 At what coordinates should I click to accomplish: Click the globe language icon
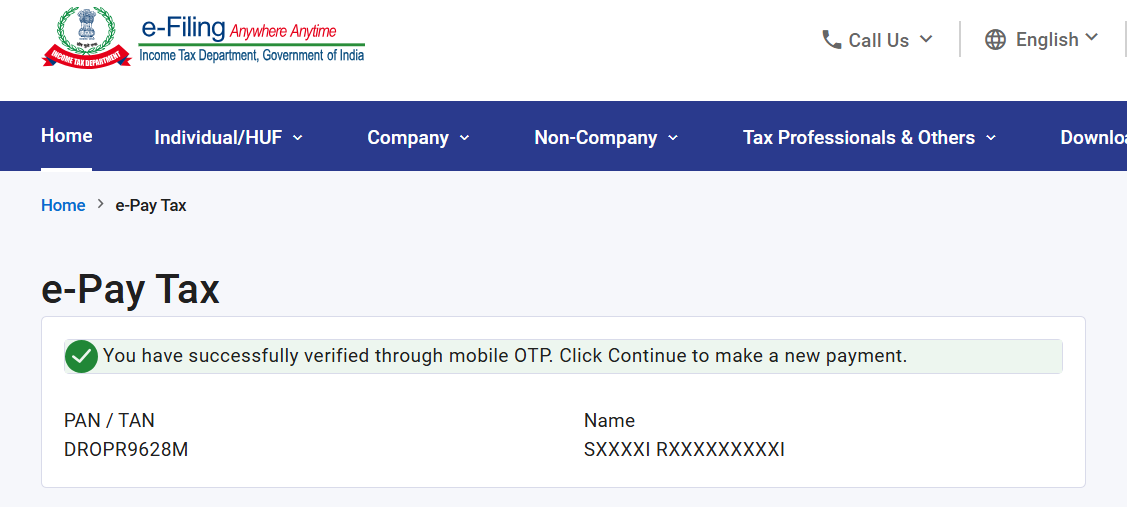click(995, 40)
